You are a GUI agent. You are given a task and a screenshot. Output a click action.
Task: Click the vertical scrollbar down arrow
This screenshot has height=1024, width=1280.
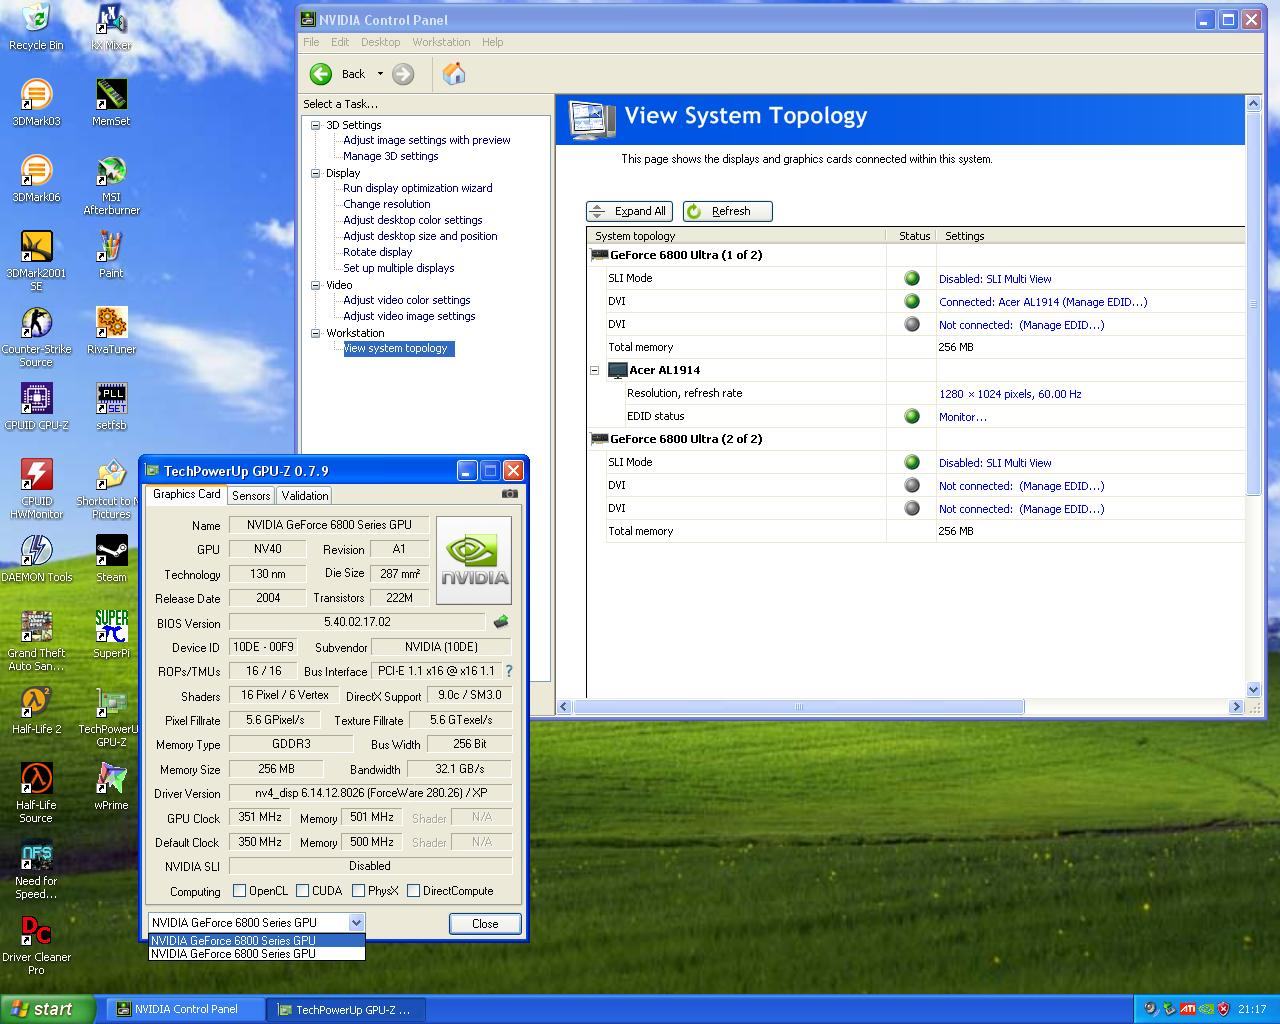(1254, 689)
